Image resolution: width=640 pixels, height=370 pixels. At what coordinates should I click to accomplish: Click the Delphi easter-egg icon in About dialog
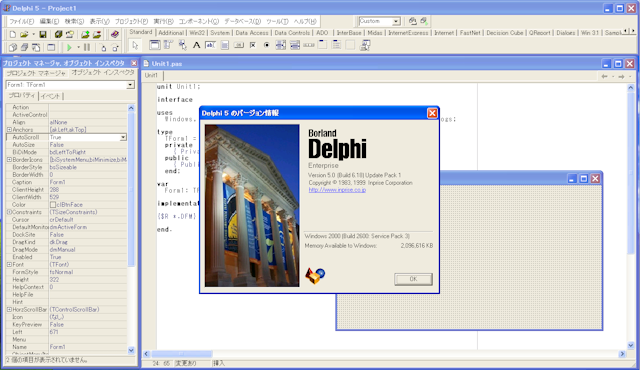[x=315, y=275]
